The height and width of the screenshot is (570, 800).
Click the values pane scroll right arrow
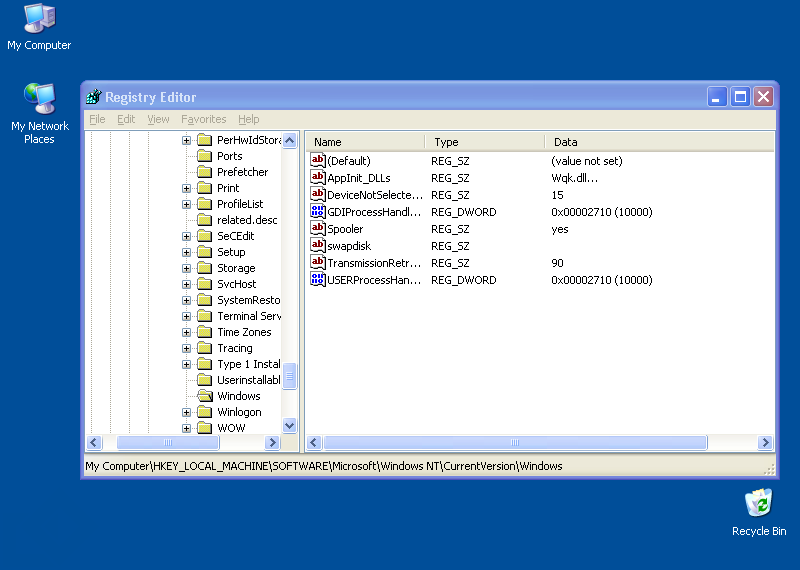tap(765, 442)
